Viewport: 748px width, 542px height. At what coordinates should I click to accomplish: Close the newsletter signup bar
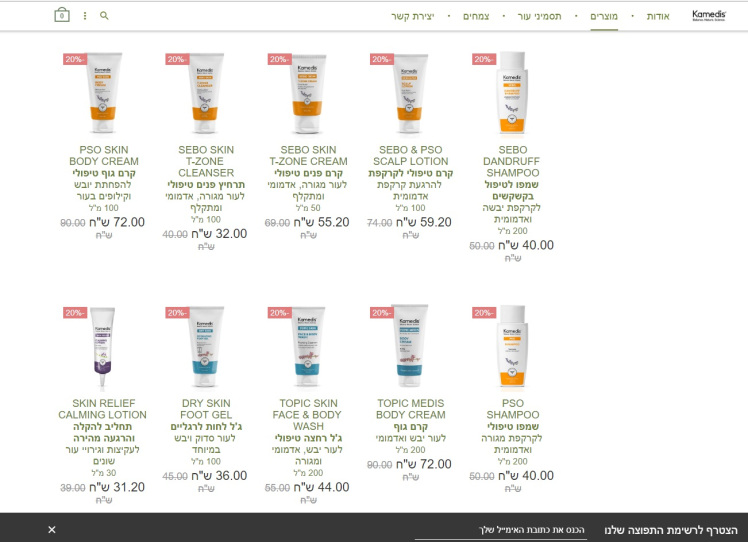(x=52, y=530)
